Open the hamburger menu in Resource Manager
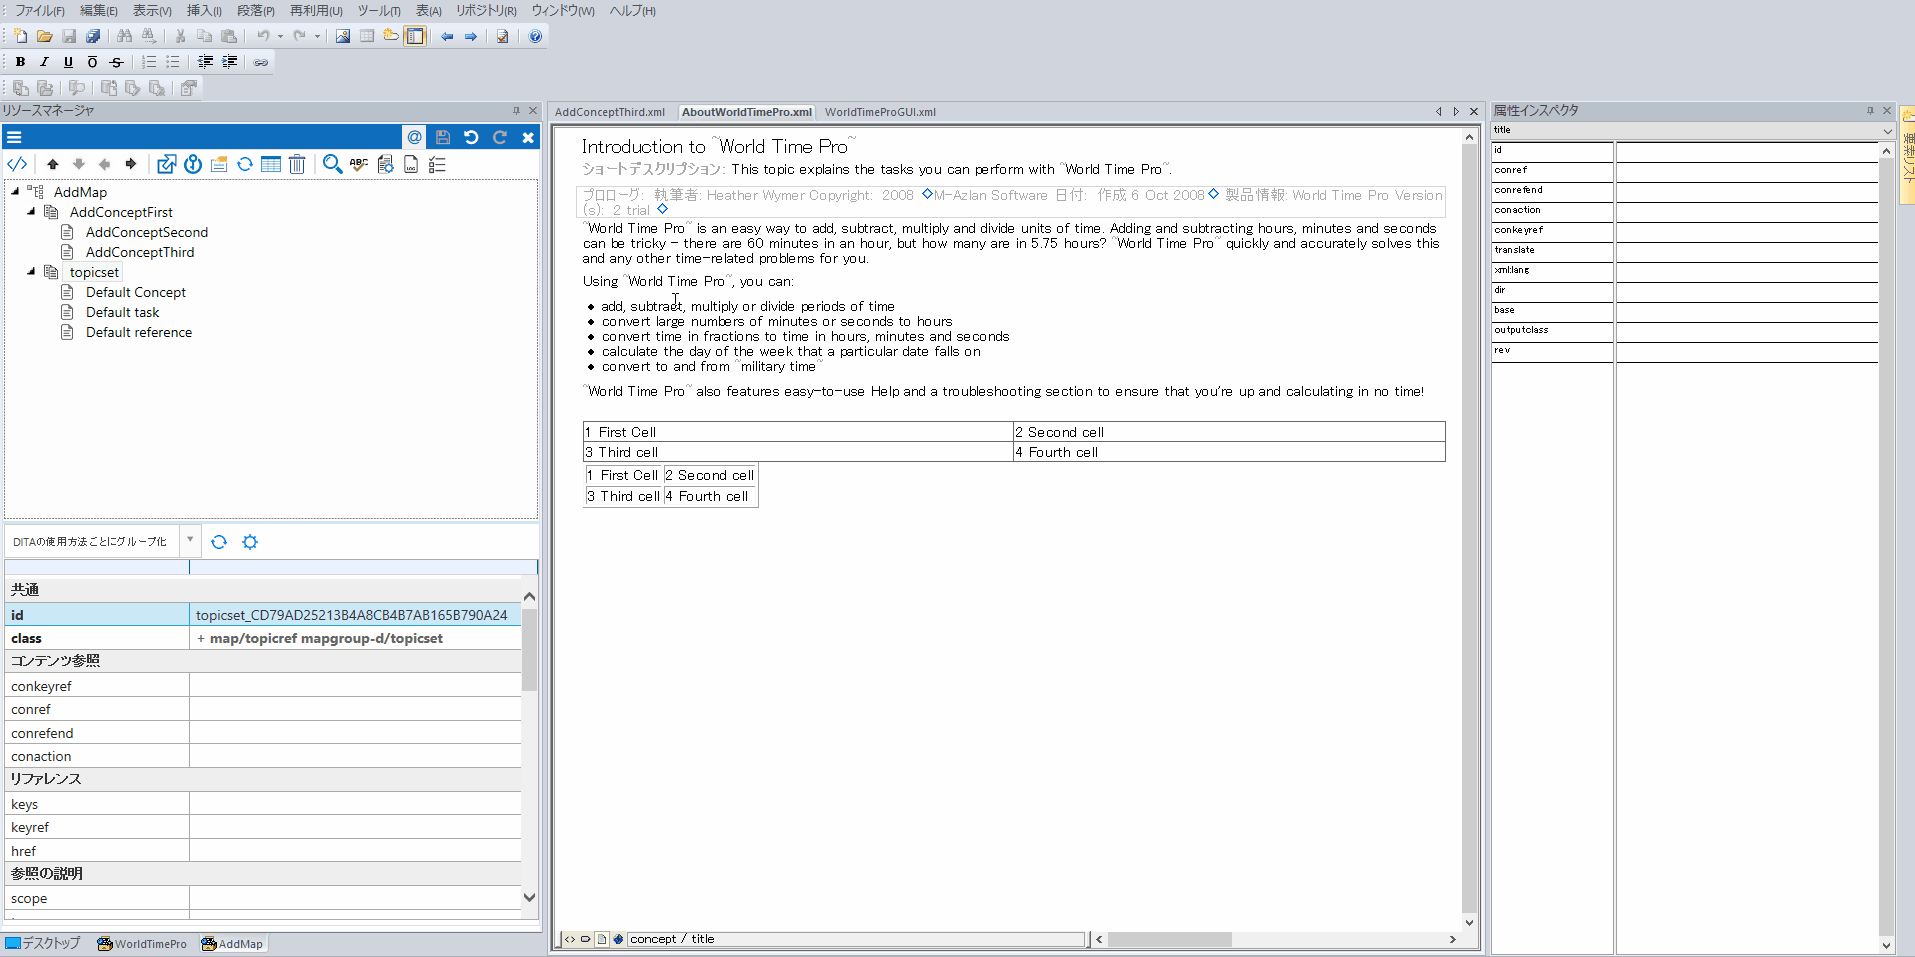The height and width of the screenshot is (957, 1915). (x=14, y=137)
